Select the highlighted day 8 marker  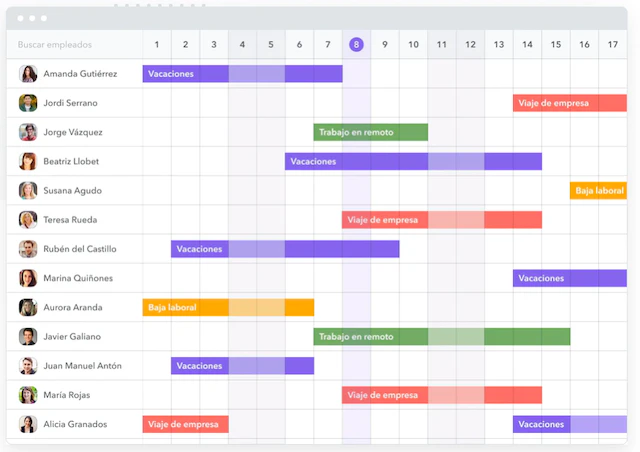click(x=356, y=44)
